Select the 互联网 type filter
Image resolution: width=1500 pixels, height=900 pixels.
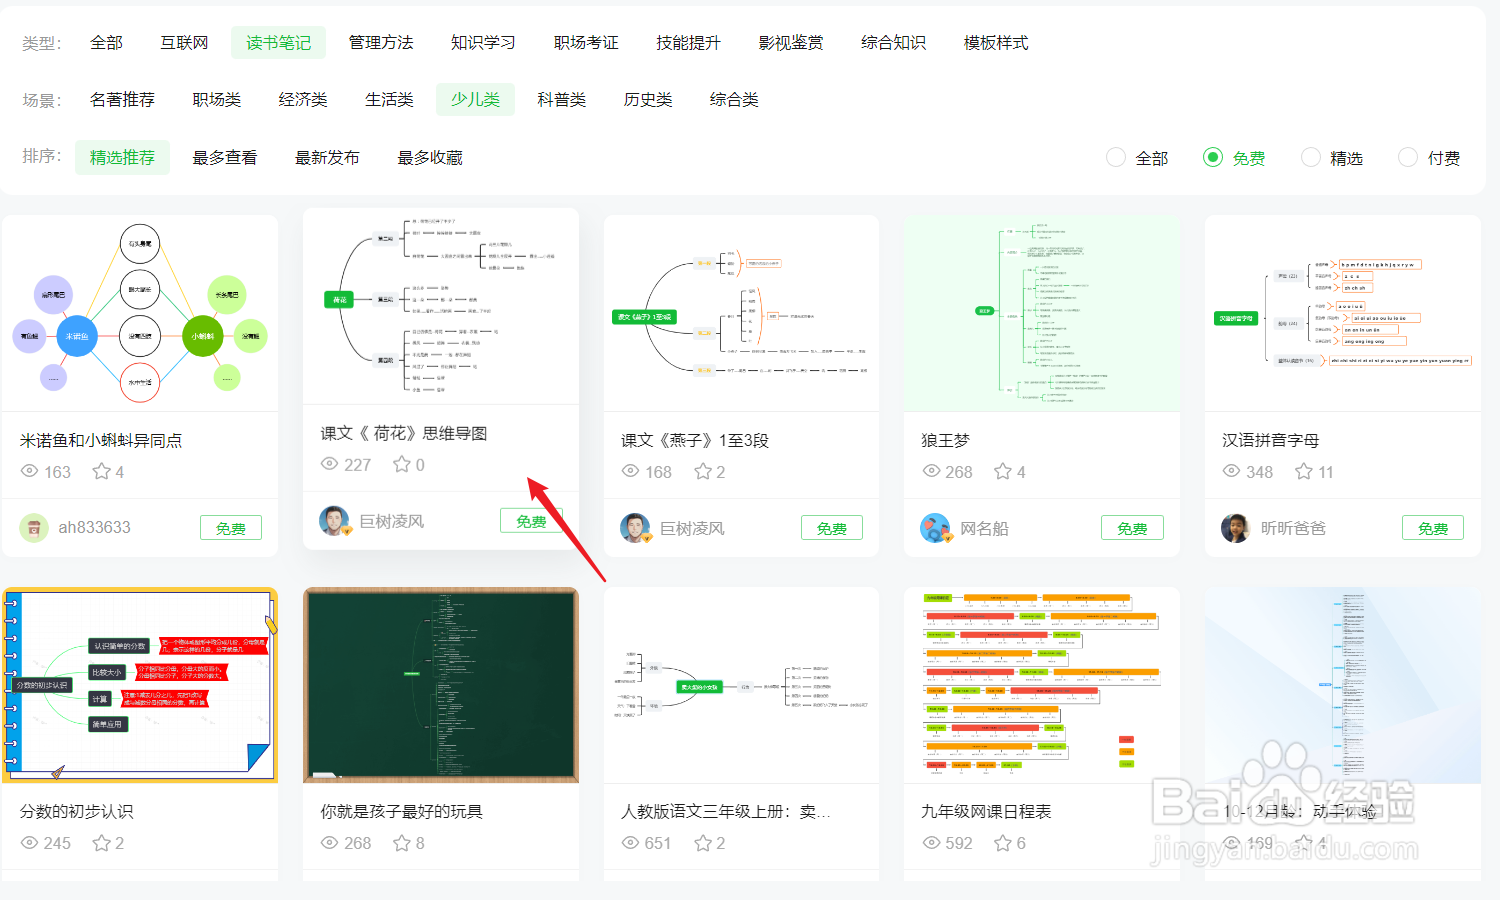184,43
